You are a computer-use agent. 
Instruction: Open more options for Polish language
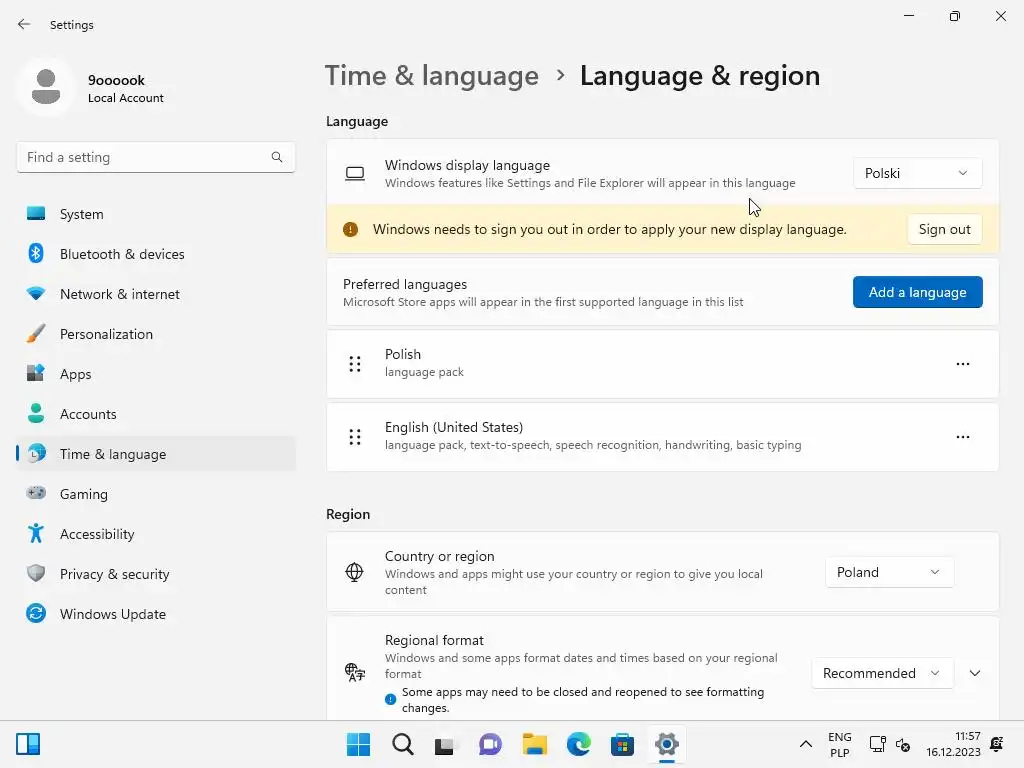[963, 364]
